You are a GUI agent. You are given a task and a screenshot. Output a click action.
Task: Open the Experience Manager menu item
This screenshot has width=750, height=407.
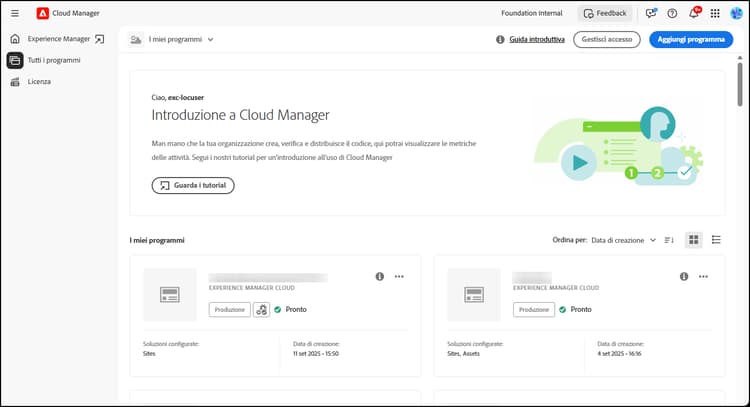point(59,39)
